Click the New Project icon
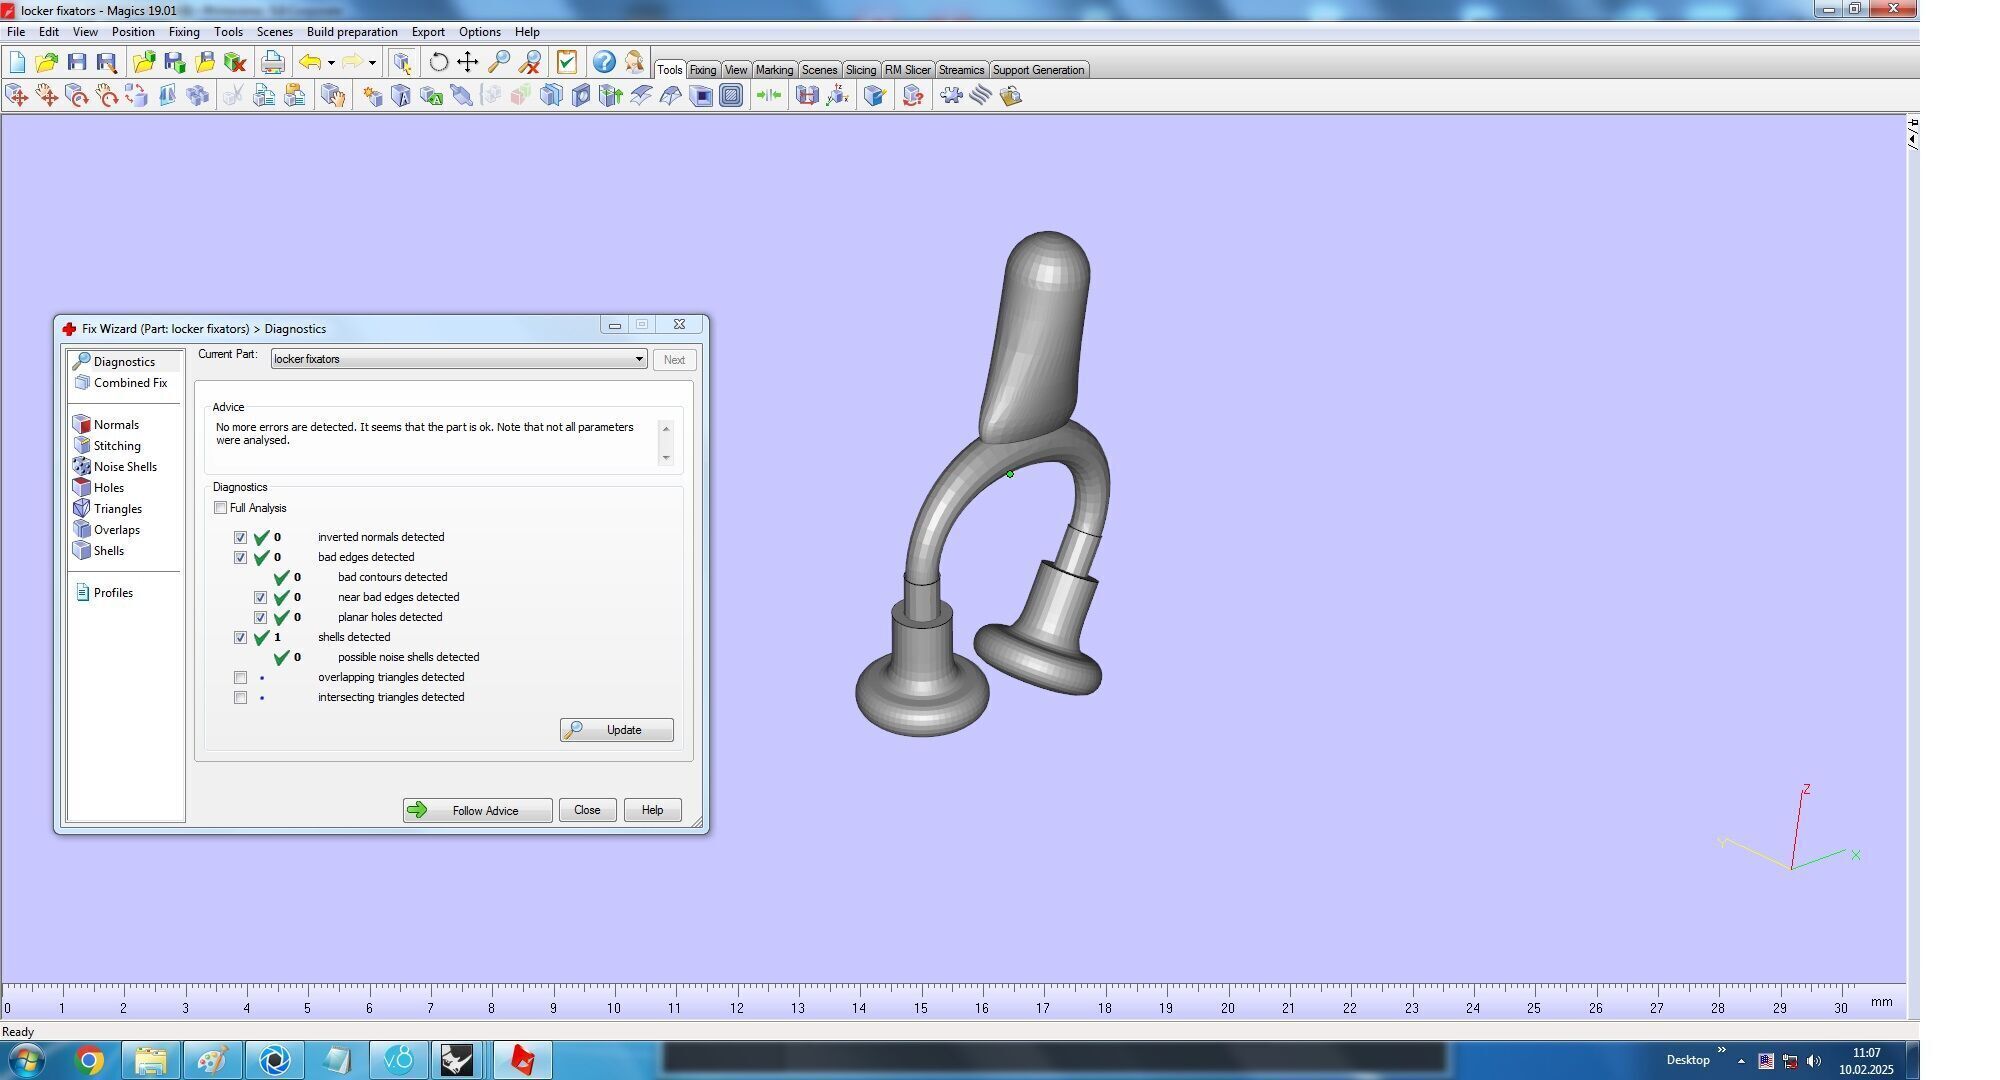This screenshot has width=2000, height=1080. coord(17,62)
